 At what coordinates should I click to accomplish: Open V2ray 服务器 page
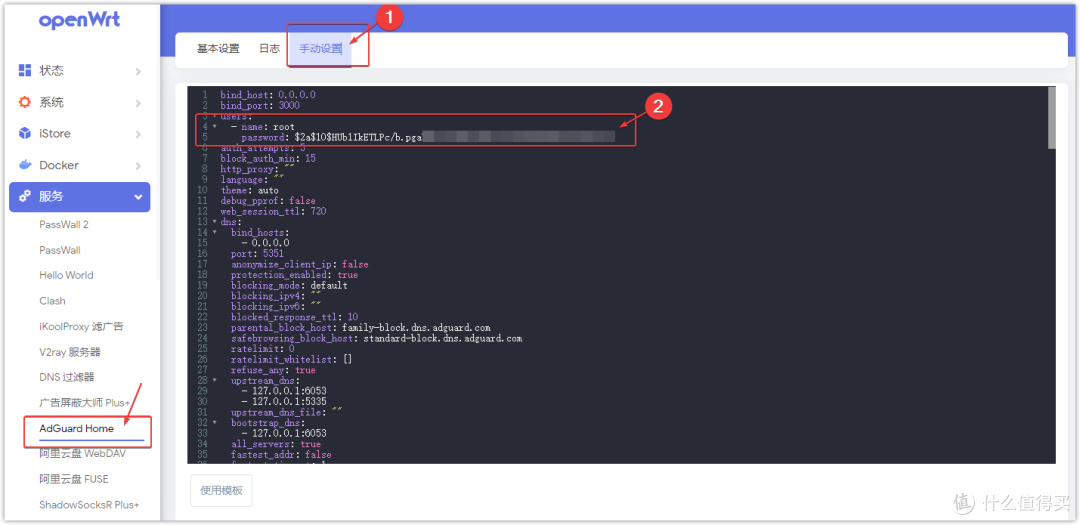coord(70,351)
